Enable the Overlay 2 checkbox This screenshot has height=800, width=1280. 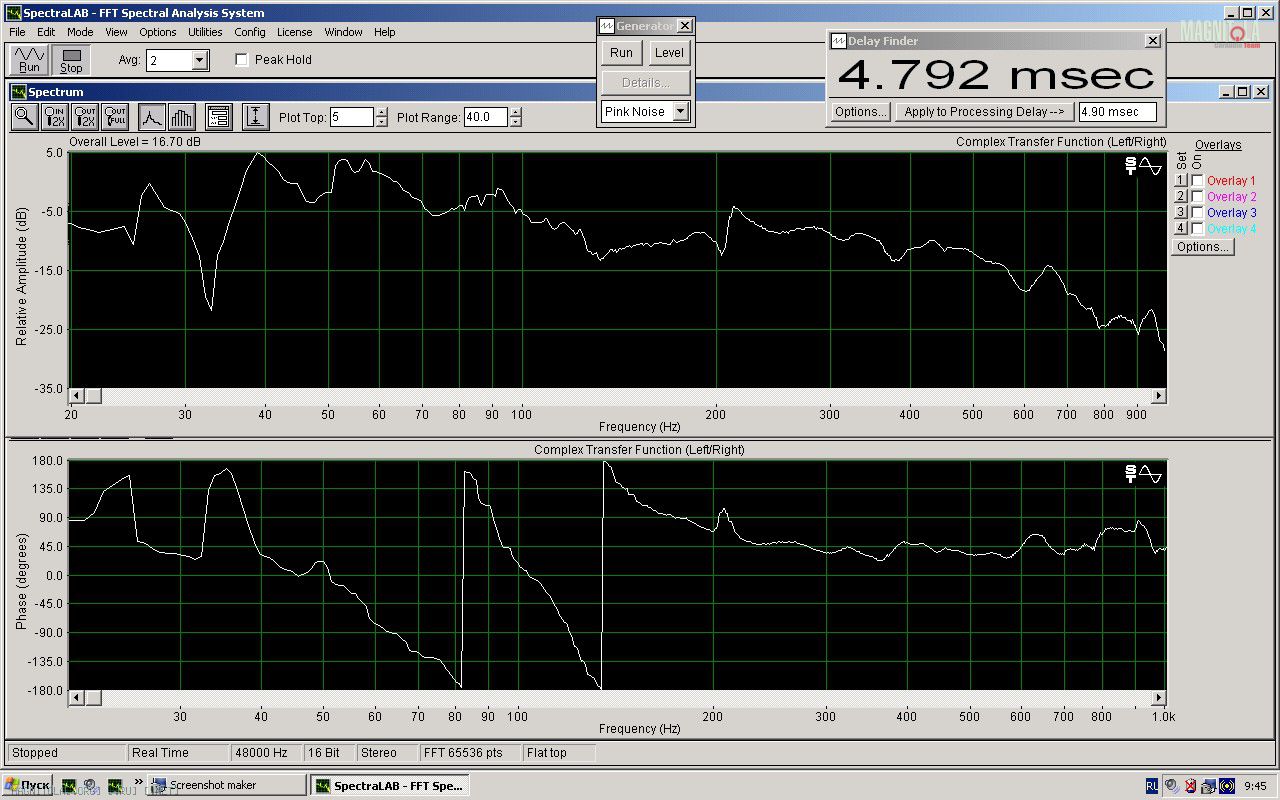pos(1197,197)
